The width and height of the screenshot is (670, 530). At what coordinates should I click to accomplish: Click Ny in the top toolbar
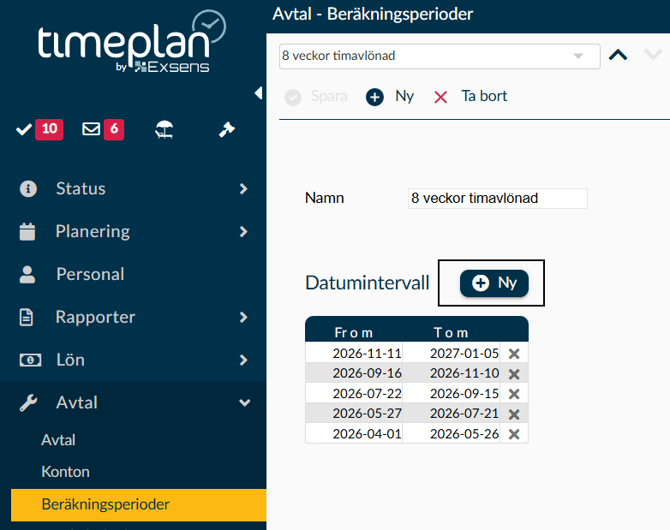390,97
